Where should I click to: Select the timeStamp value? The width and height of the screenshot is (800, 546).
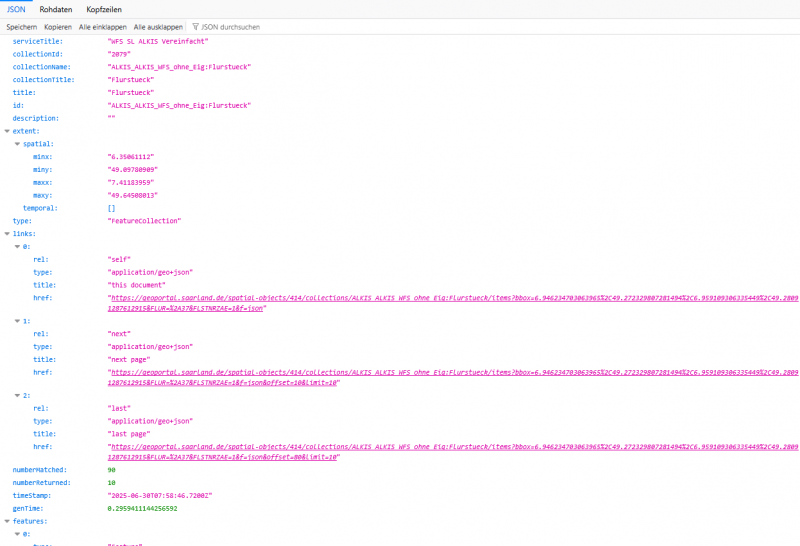point(160,495)
